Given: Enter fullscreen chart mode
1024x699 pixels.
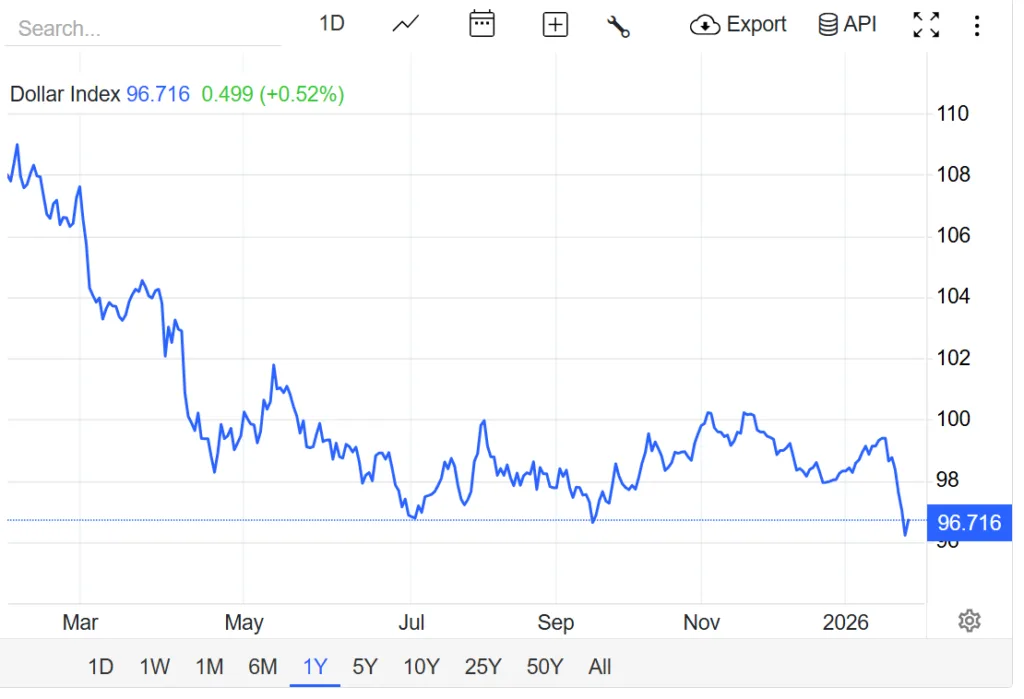Looking at the screenshot, I should 926,24.
